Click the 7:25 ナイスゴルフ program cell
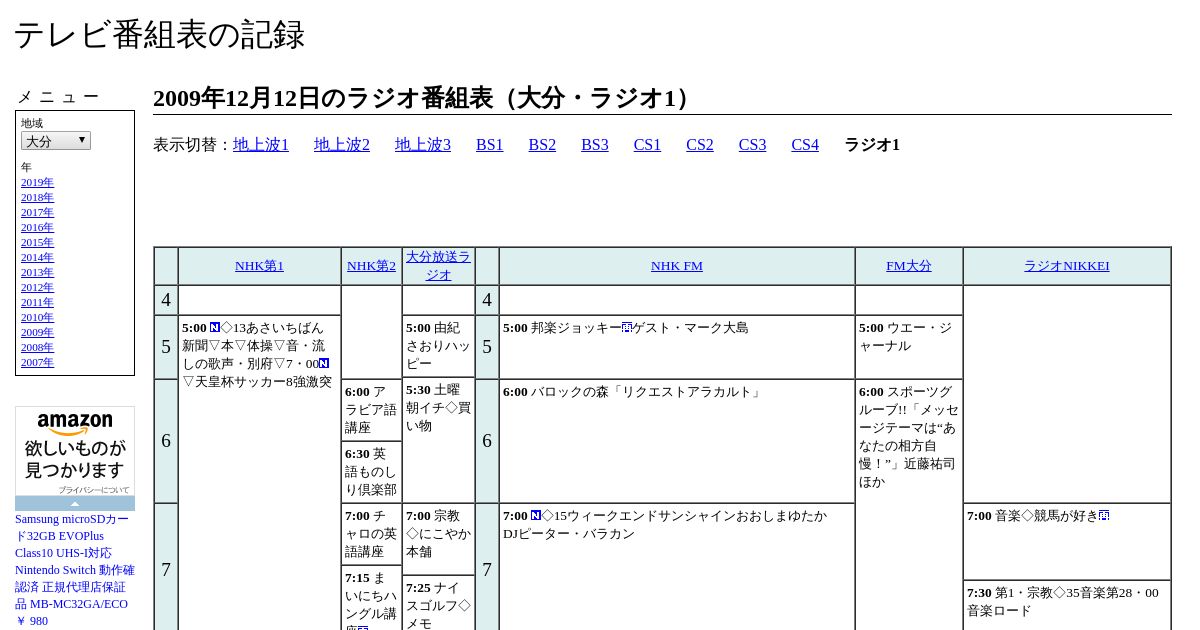The height and width of the screenshot is (630, 1200). pos(438,603)
